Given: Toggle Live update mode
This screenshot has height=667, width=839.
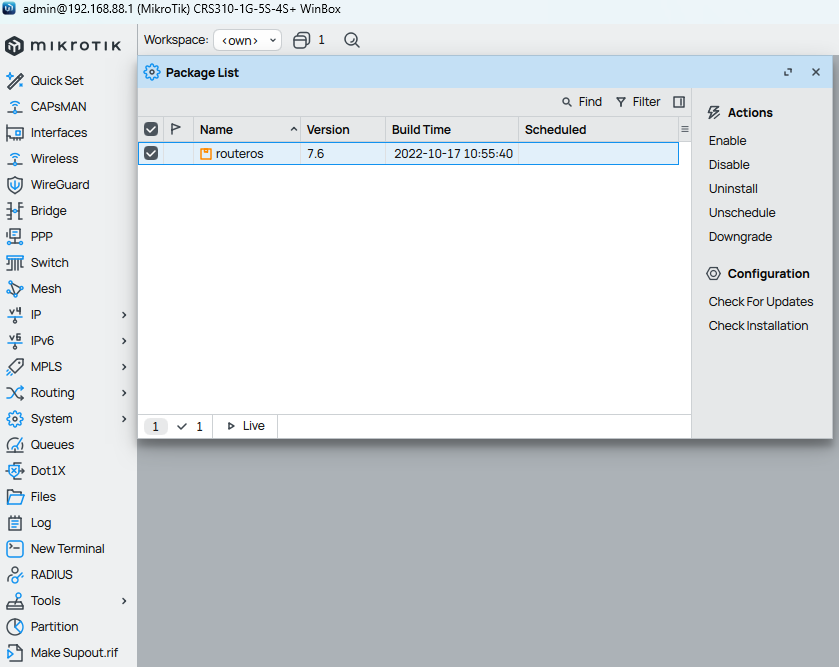Looking at the screenshot, I should tap(246, 426).
